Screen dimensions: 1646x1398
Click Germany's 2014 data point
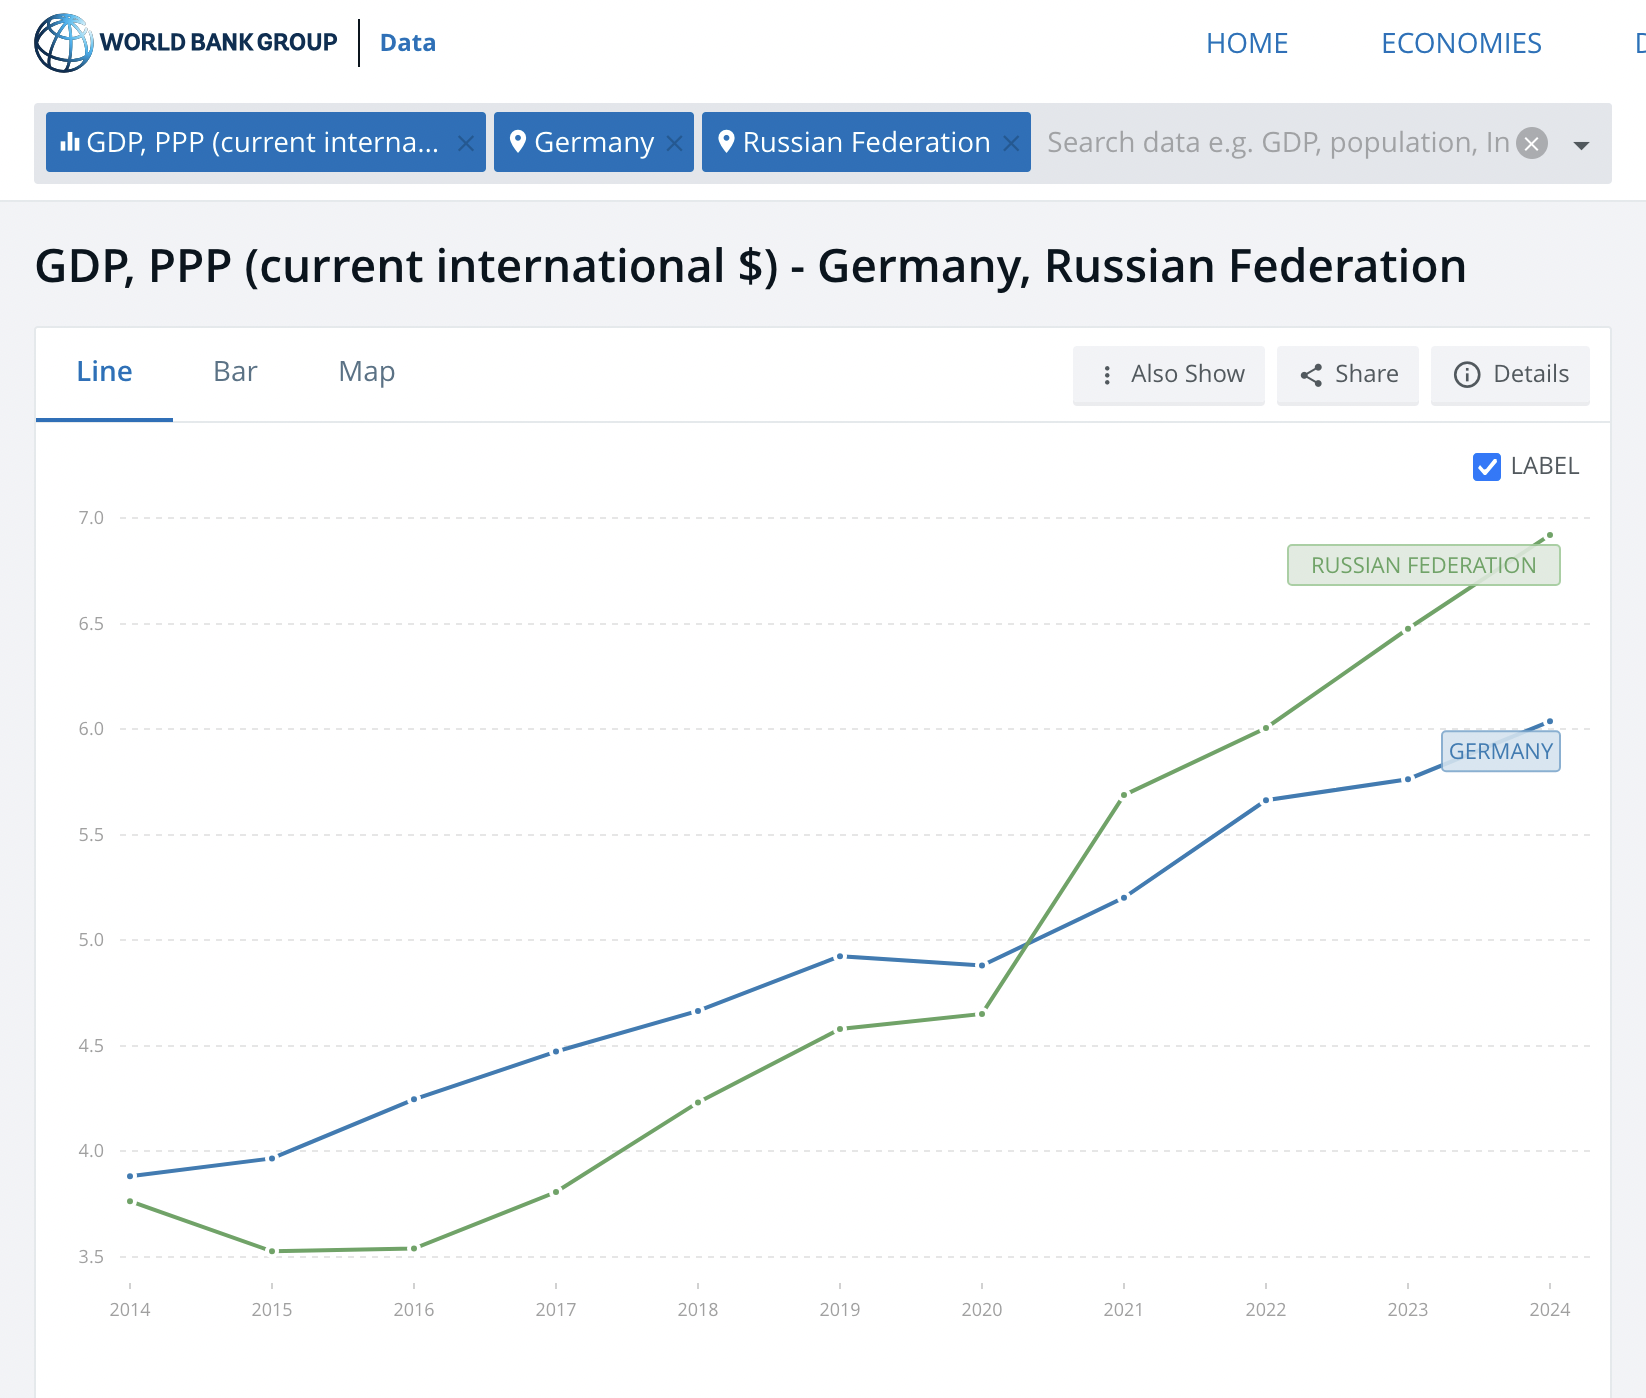click(x=130, y=1176)
